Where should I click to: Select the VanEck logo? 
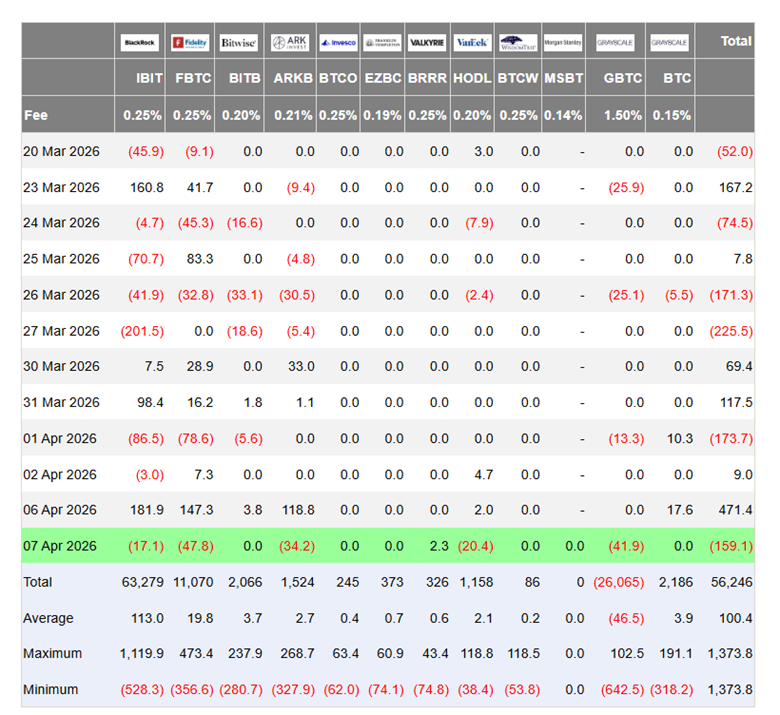pos(471,43)
